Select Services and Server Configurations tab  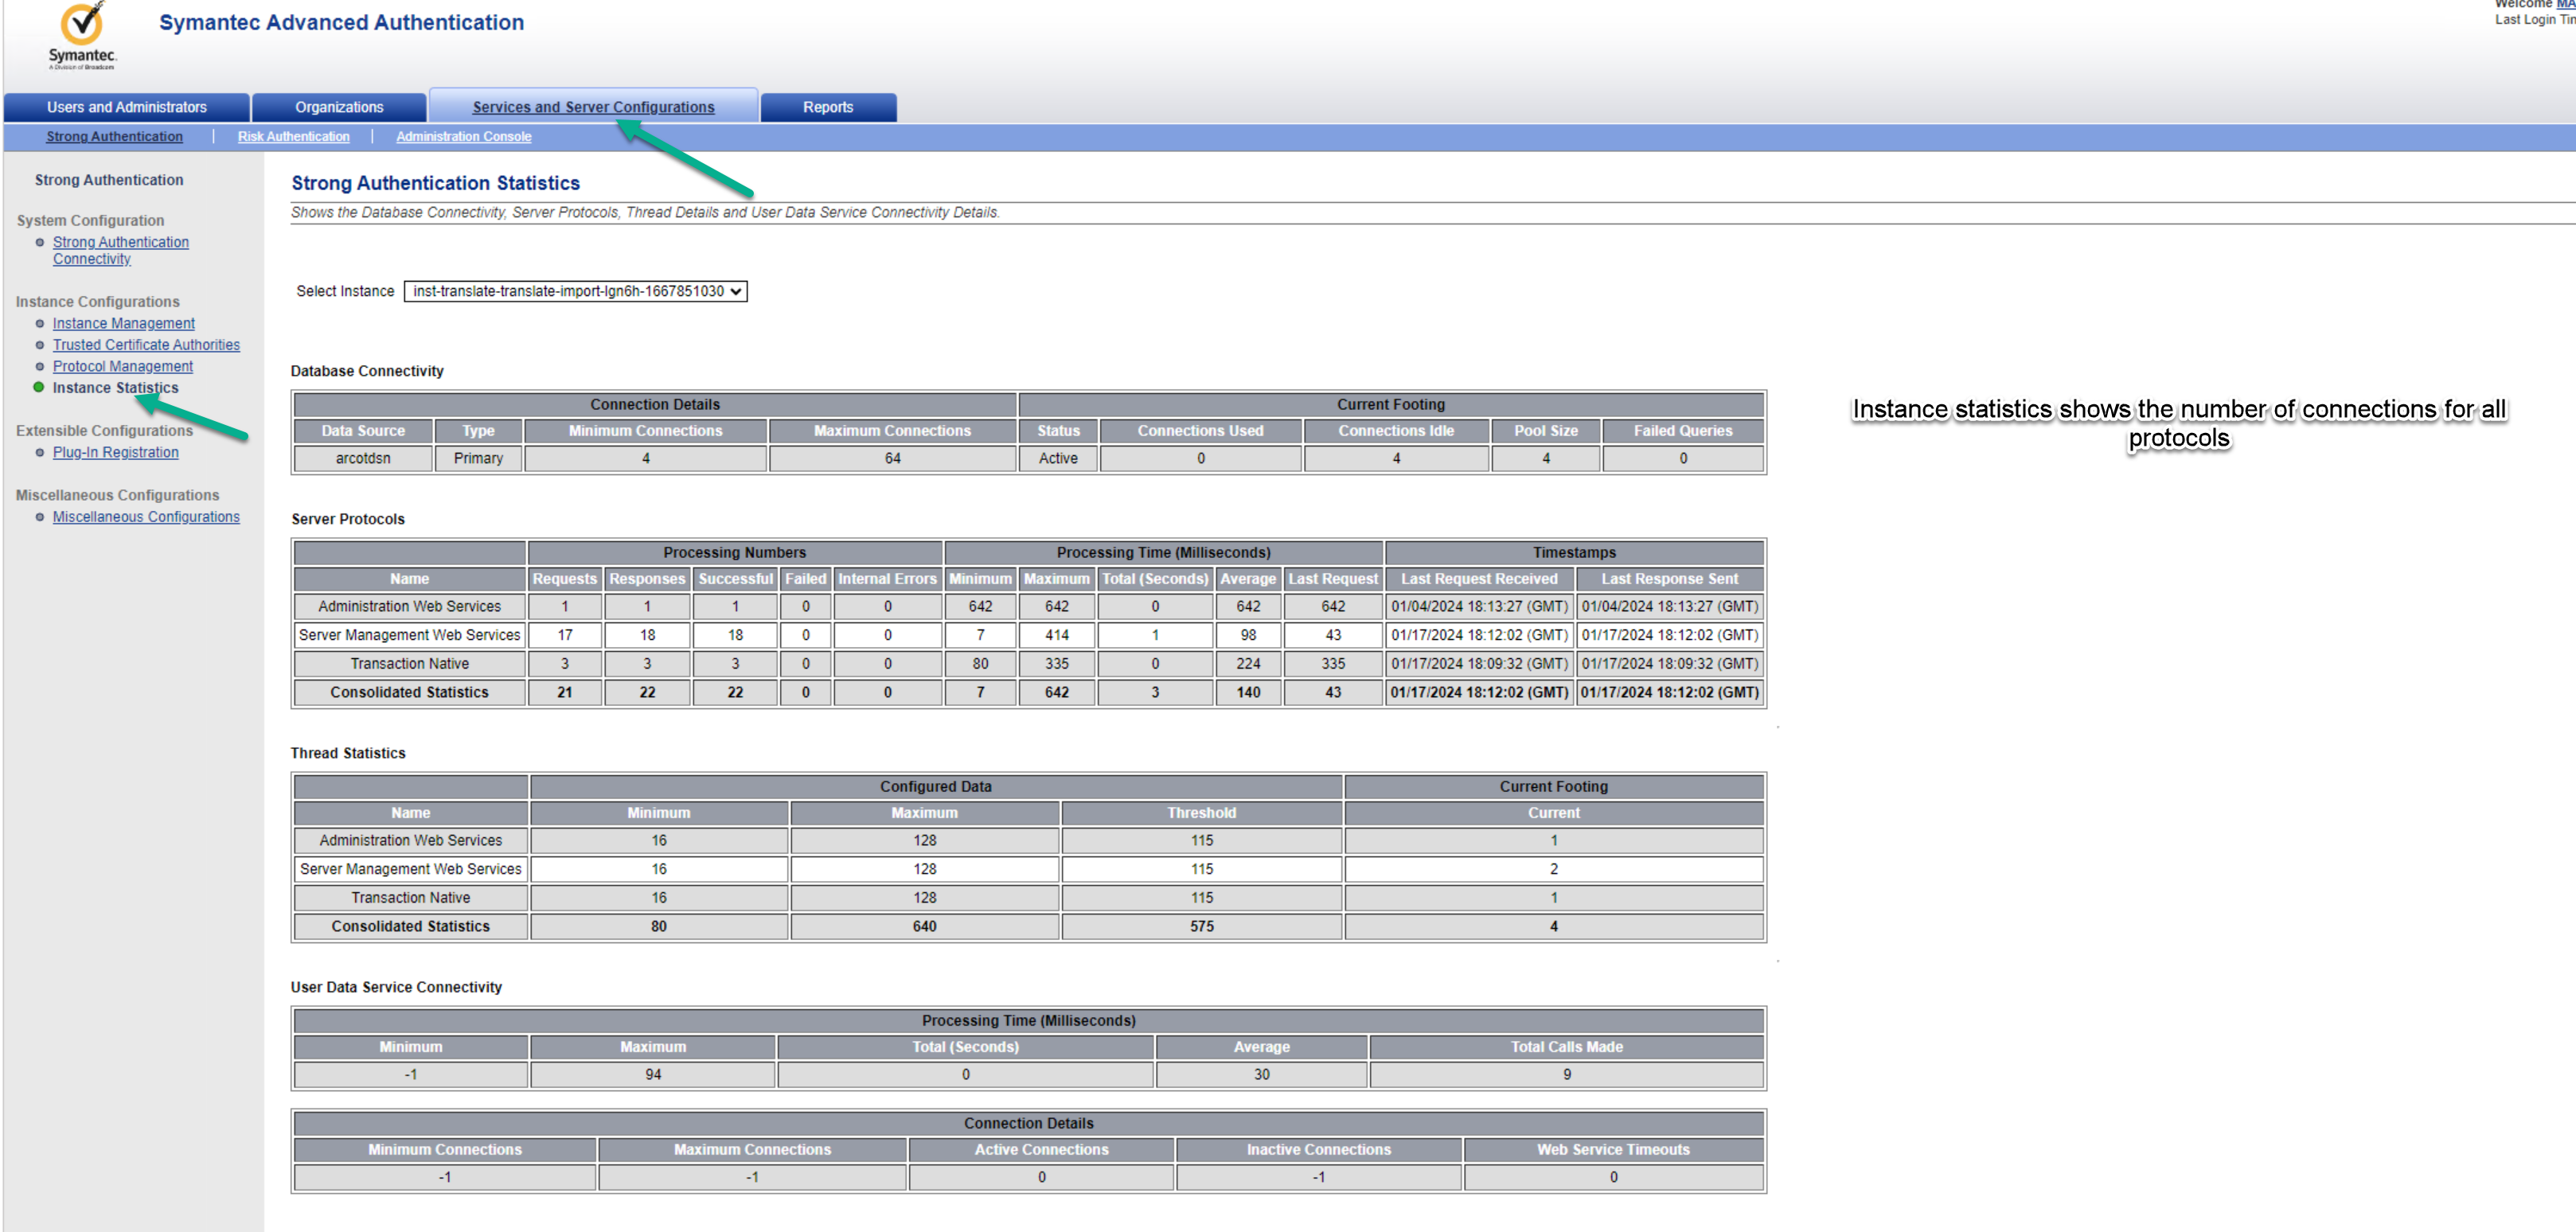coord(593,107)
